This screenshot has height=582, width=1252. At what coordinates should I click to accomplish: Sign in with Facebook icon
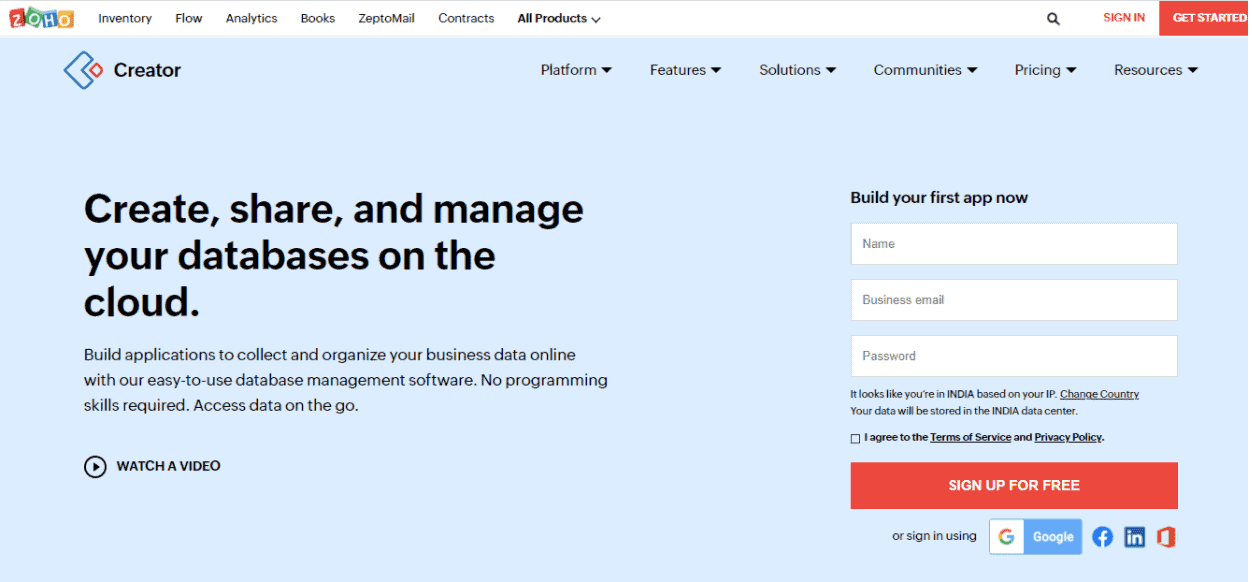1102,537
